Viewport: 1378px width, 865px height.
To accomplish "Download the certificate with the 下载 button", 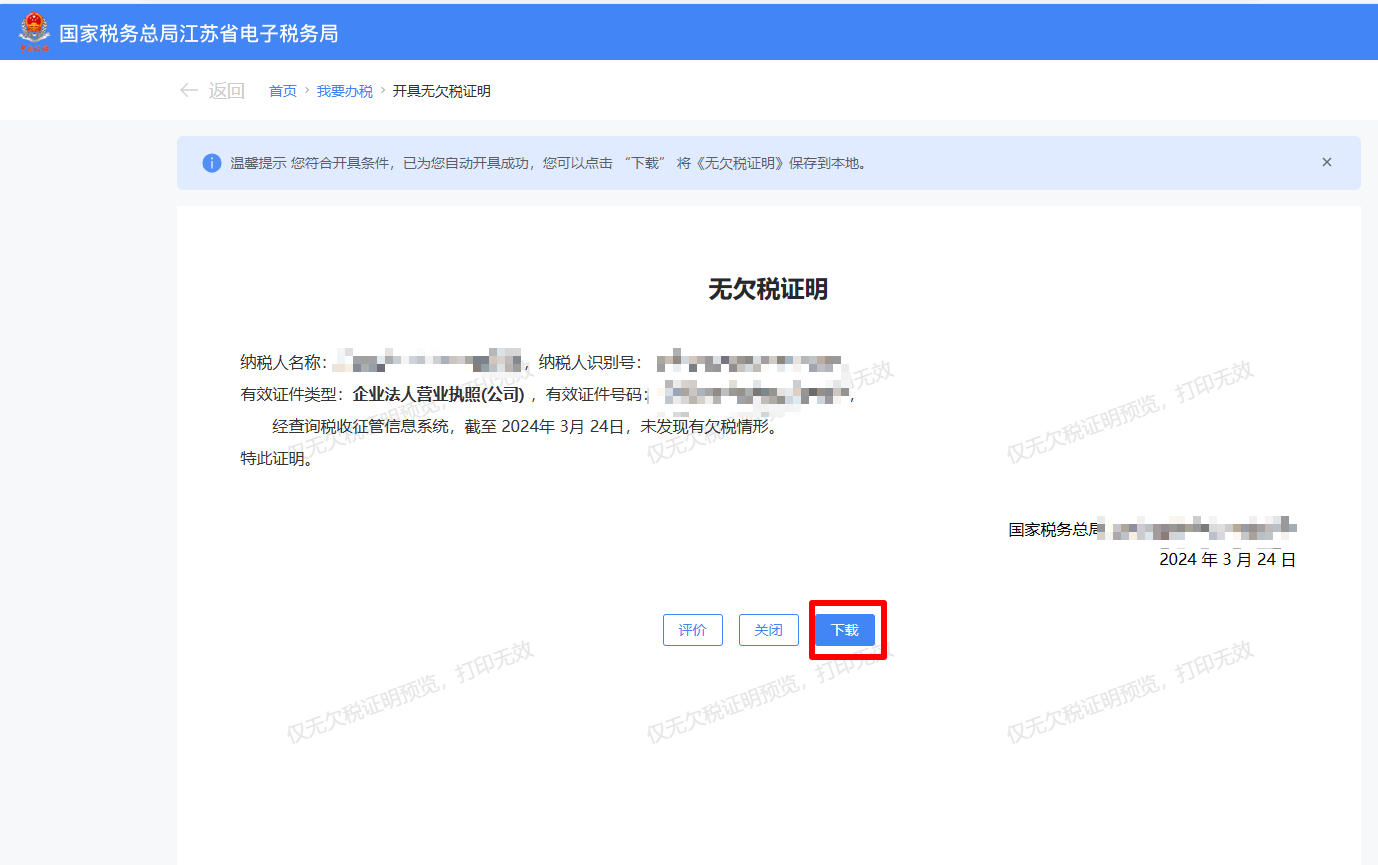I will (x=845, y=630).
